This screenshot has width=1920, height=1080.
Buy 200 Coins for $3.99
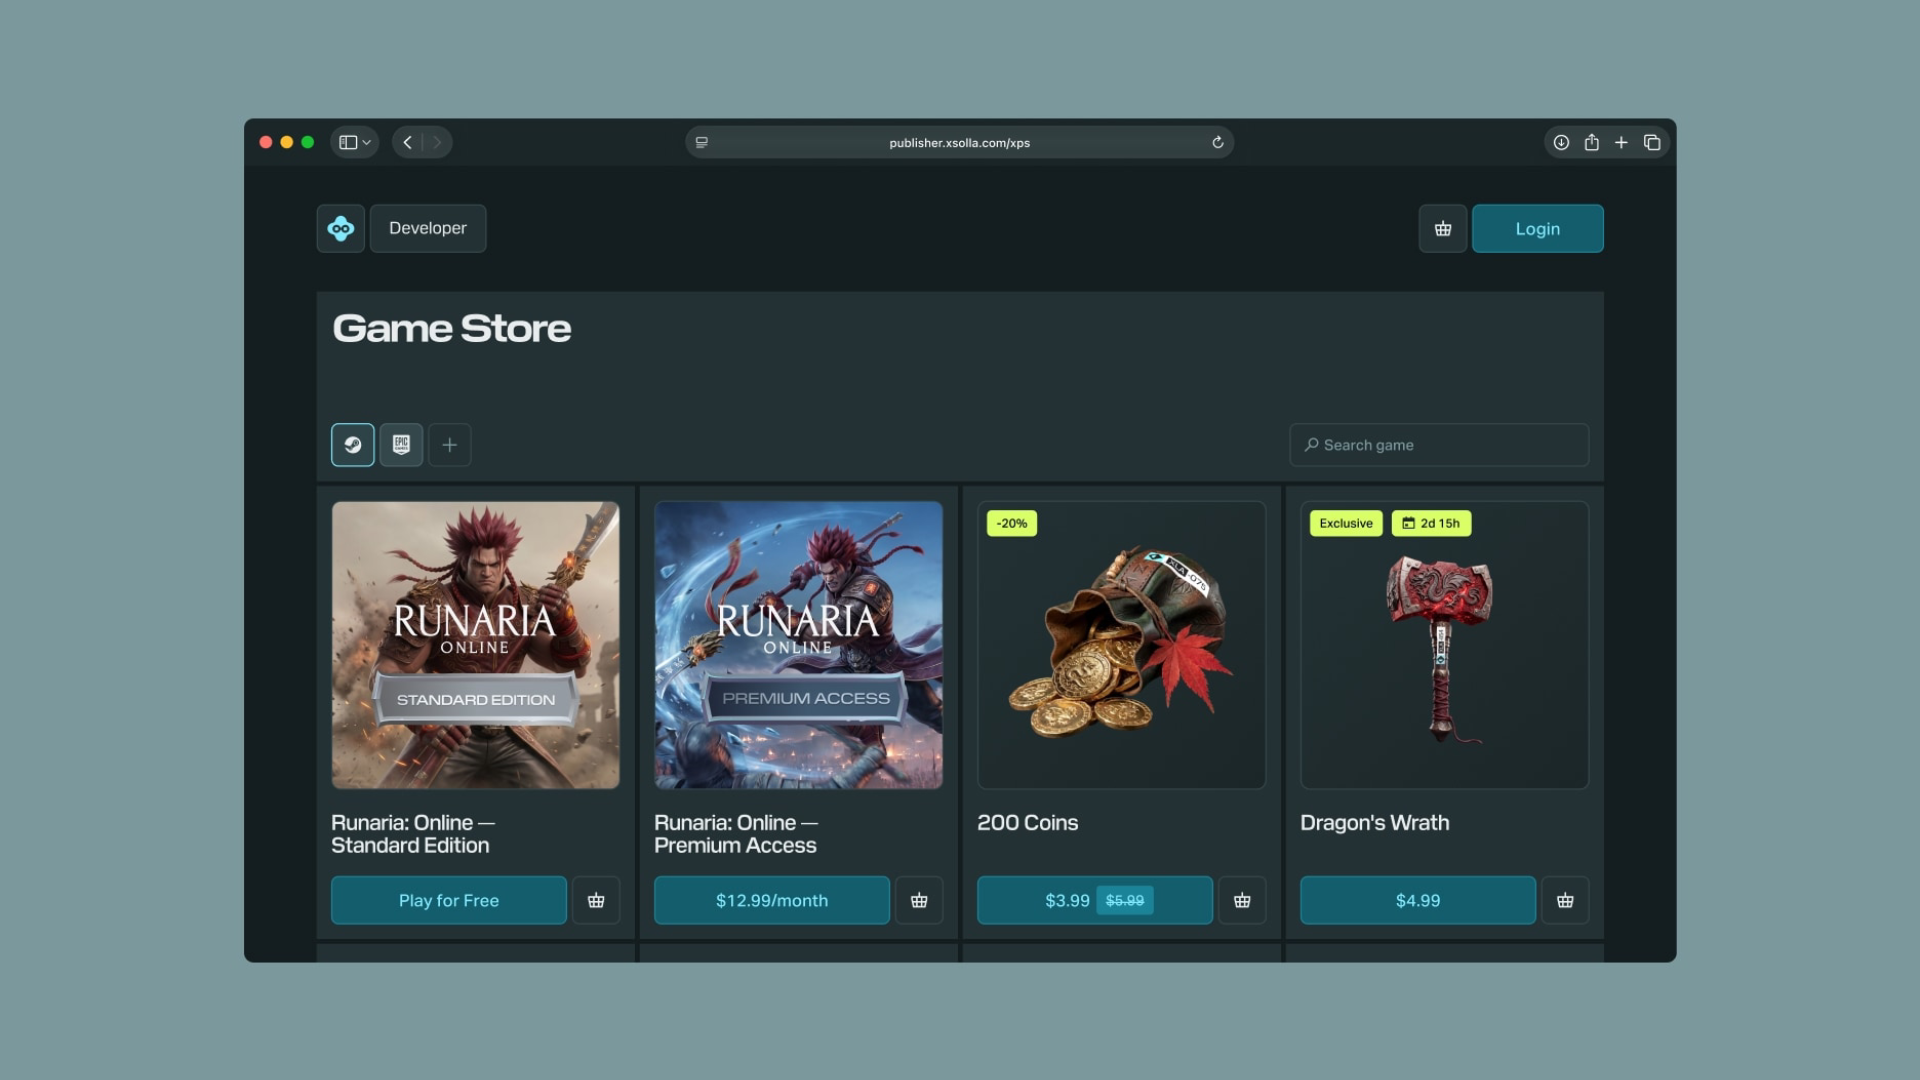1095,900
